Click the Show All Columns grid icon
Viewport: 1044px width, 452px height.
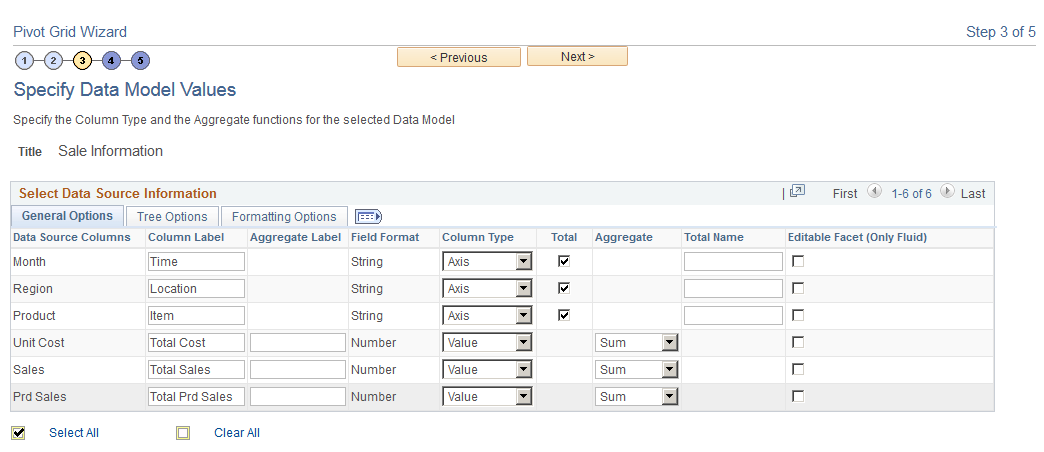point(369,216)
